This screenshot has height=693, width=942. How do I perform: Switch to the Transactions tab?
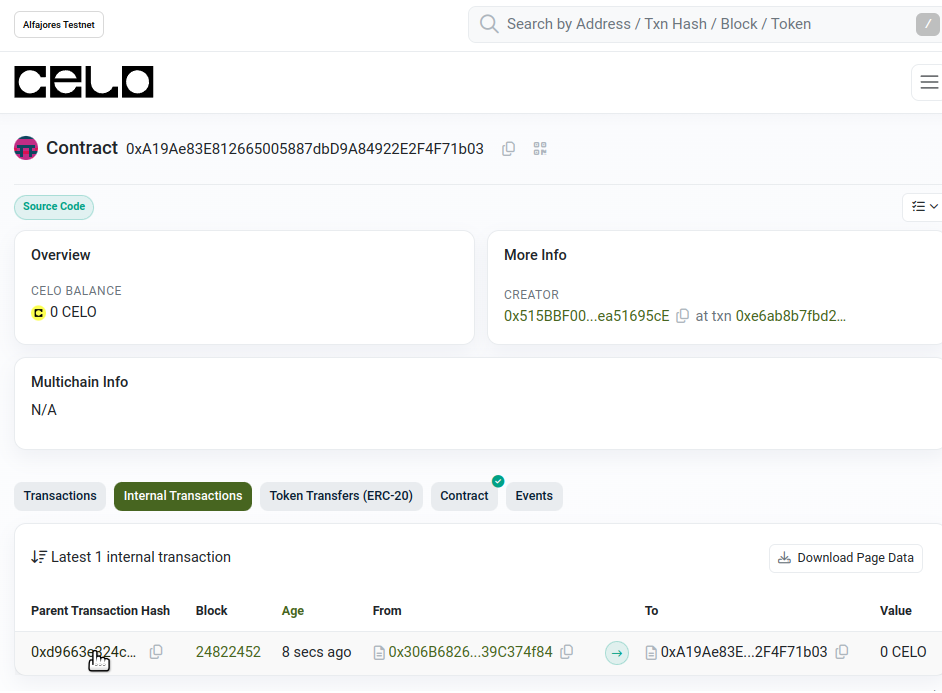click(60, 496)
